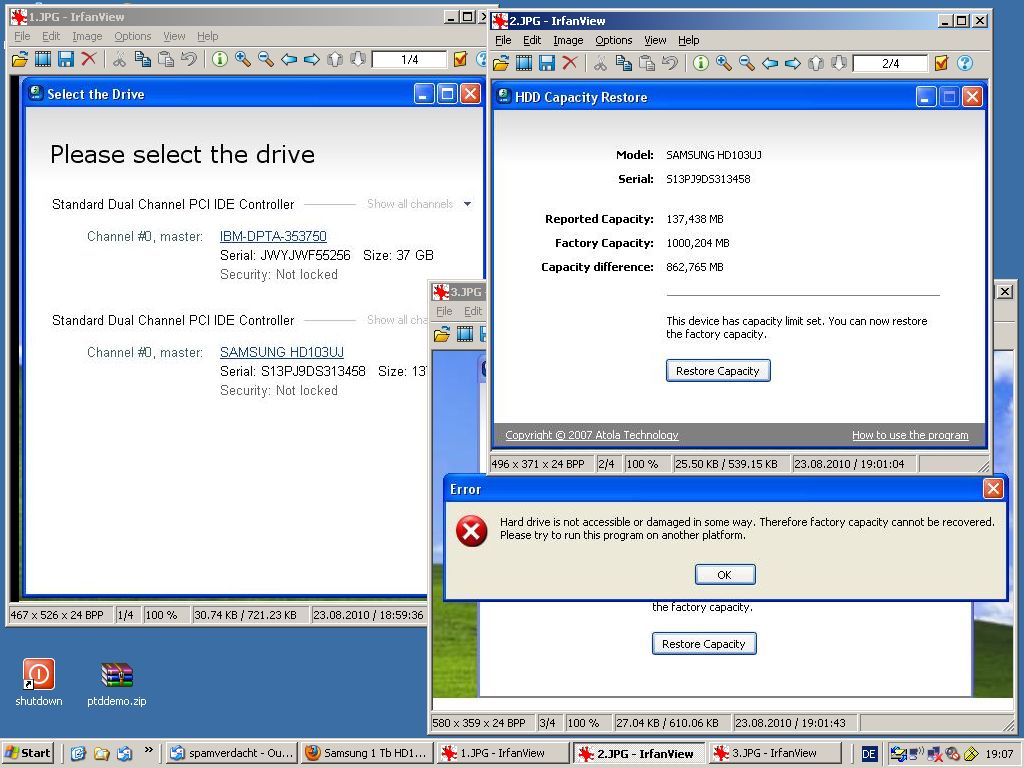Open image Information icon in 1.JPG window
This screenshot has width=1024, height=768.
[219, 59]
